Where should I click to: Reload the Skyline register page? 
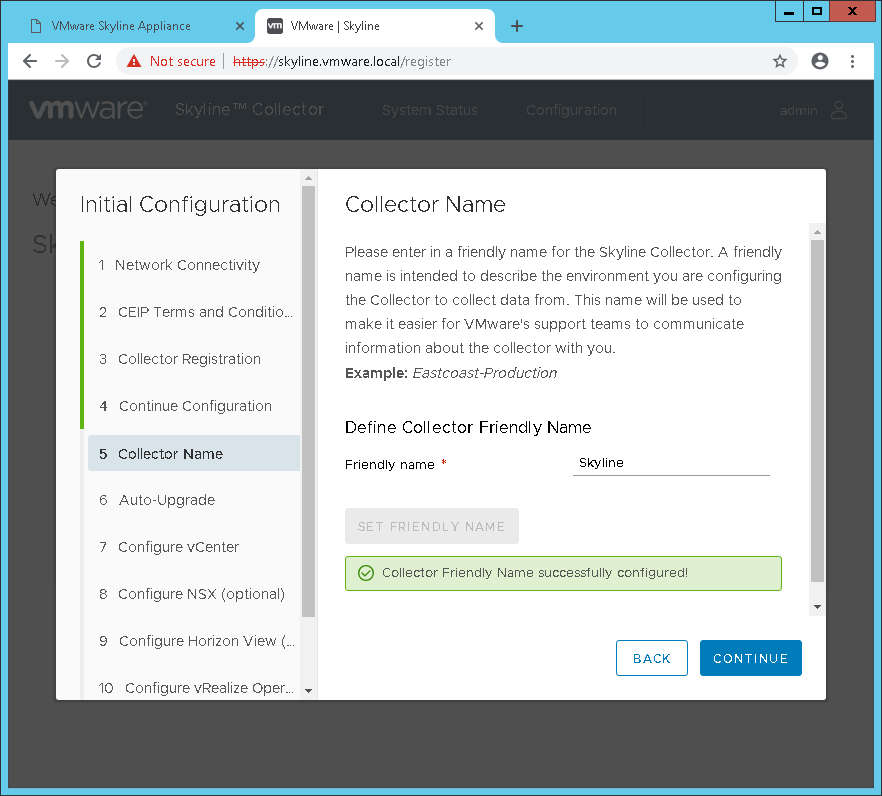point(94,61)
